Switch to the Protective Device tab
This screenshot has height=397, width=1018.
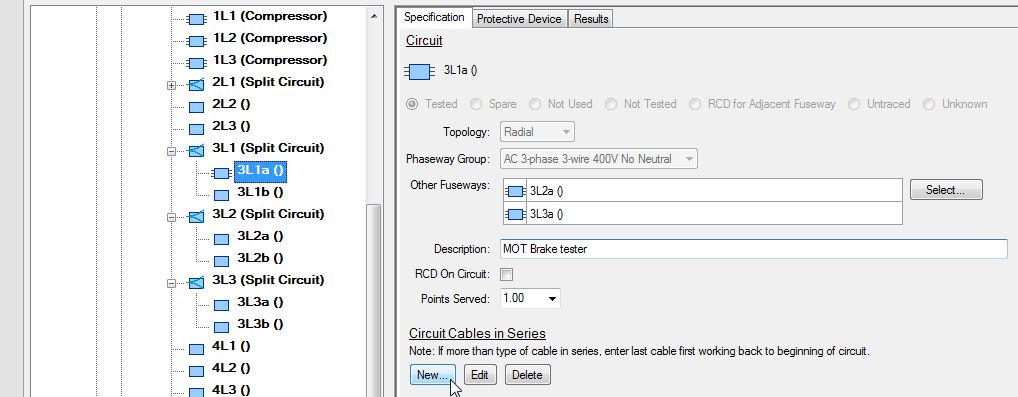coord(519,19)
